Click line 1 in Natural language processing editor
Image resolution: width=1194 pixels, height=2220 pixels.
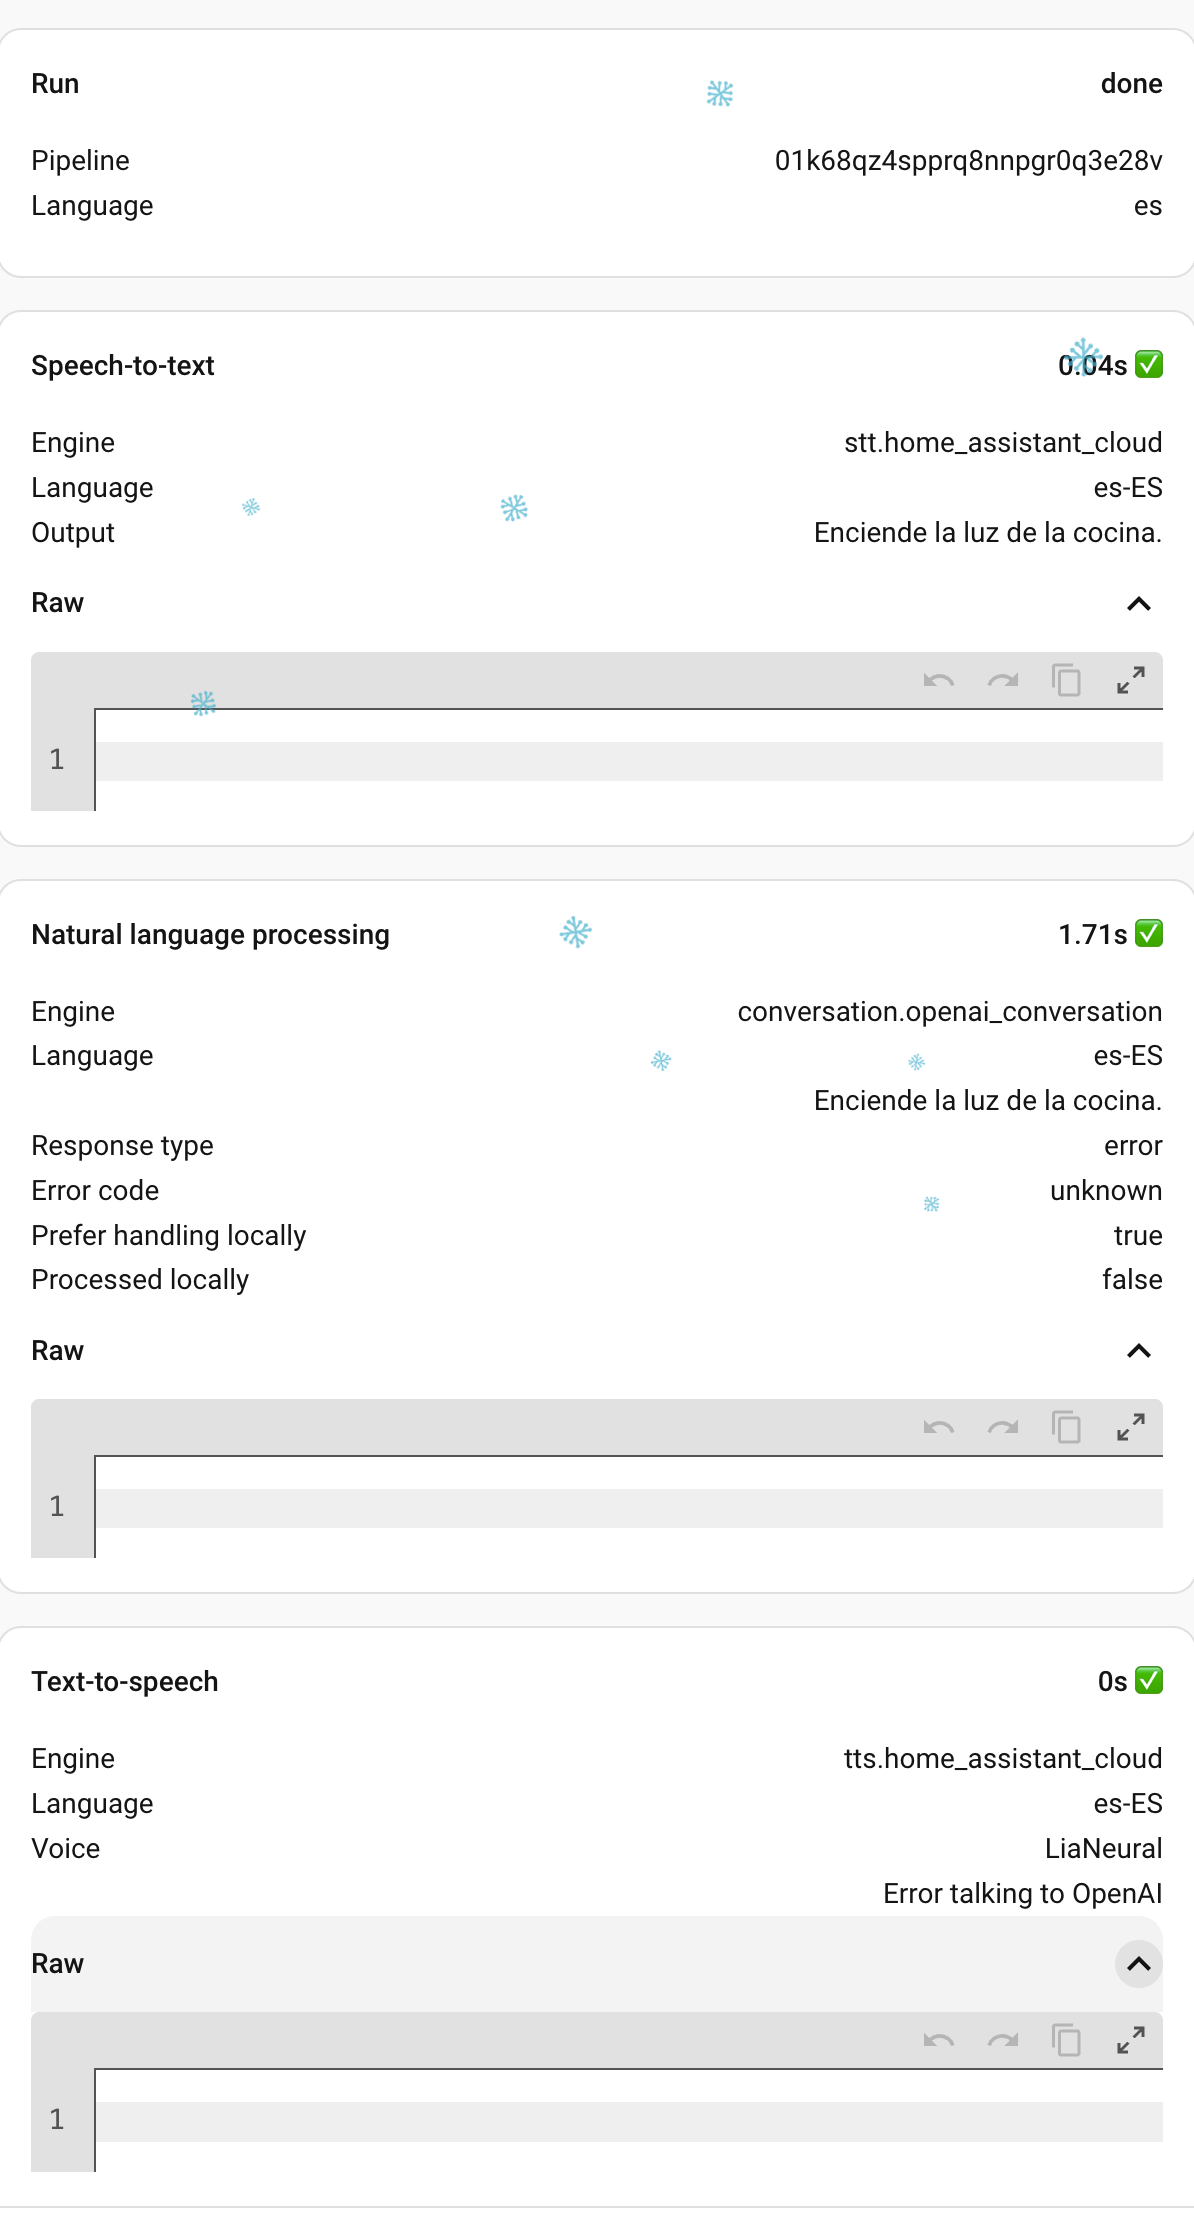click(x=628, y=1508)
